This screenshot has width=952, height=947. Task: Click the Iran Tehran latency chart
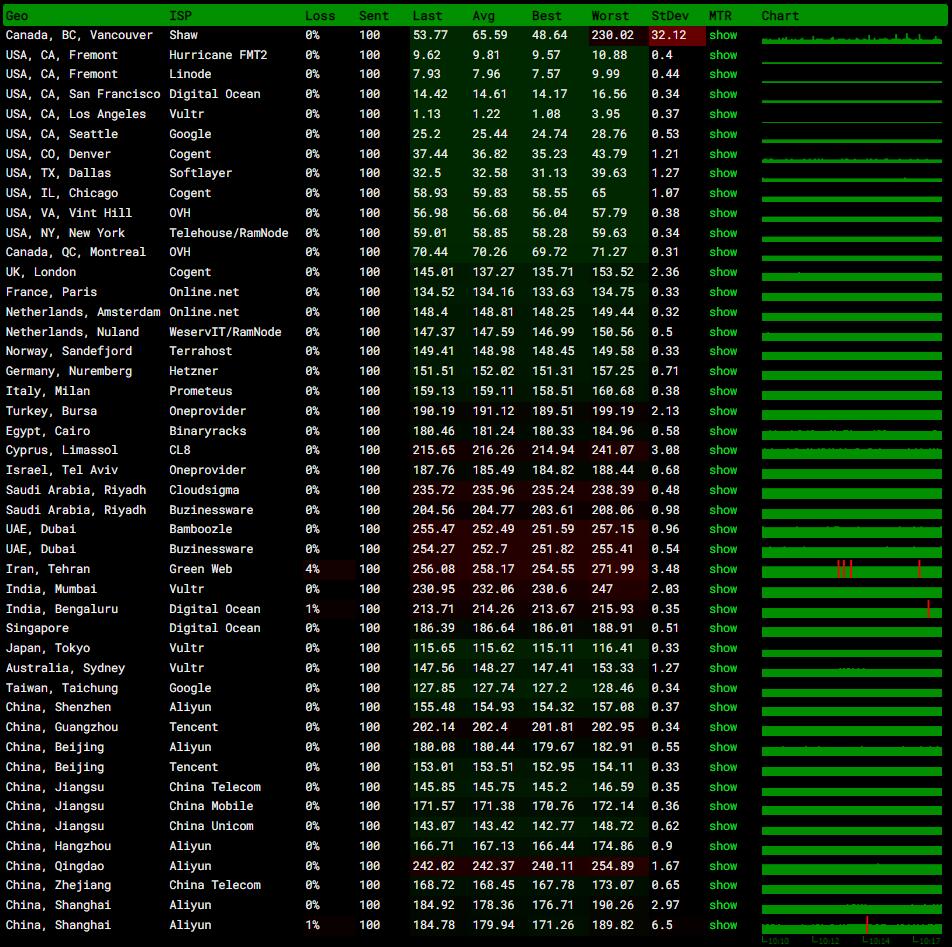pos(852,569)
